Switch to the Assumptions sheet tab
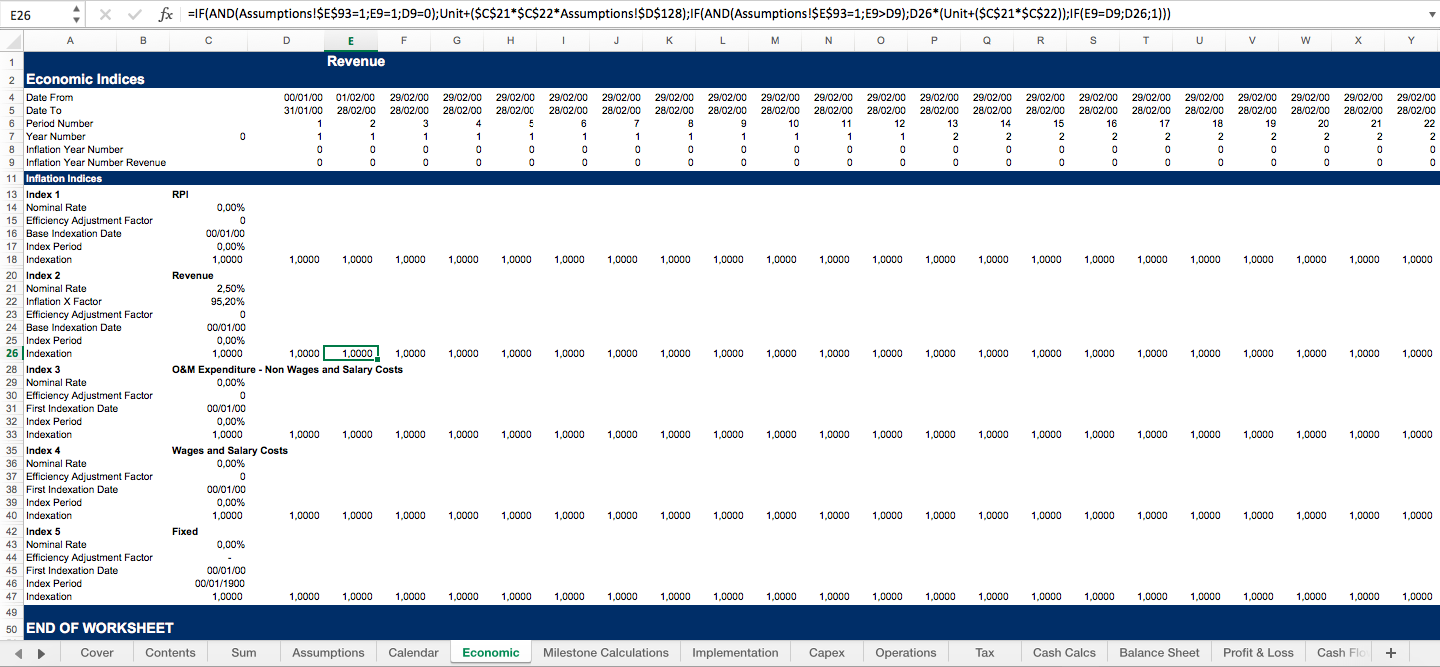The image size is (1440, 667). [x=328, y=653]
